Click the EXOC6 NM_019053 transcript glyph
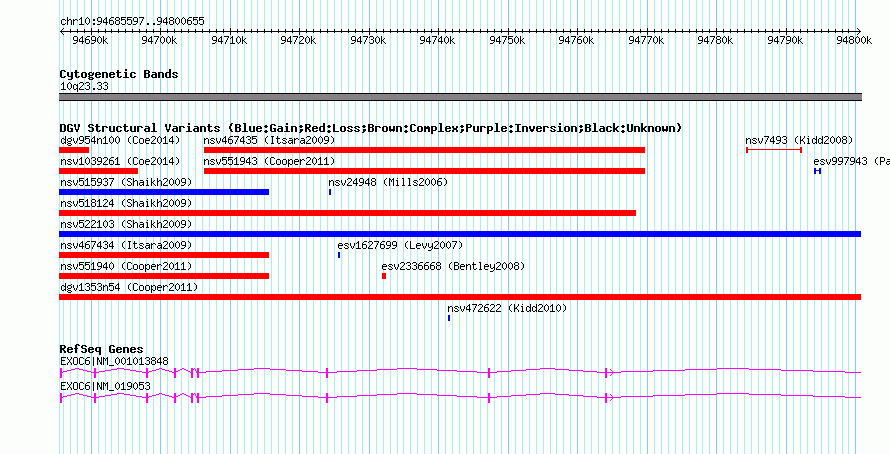 click(460, 397)
